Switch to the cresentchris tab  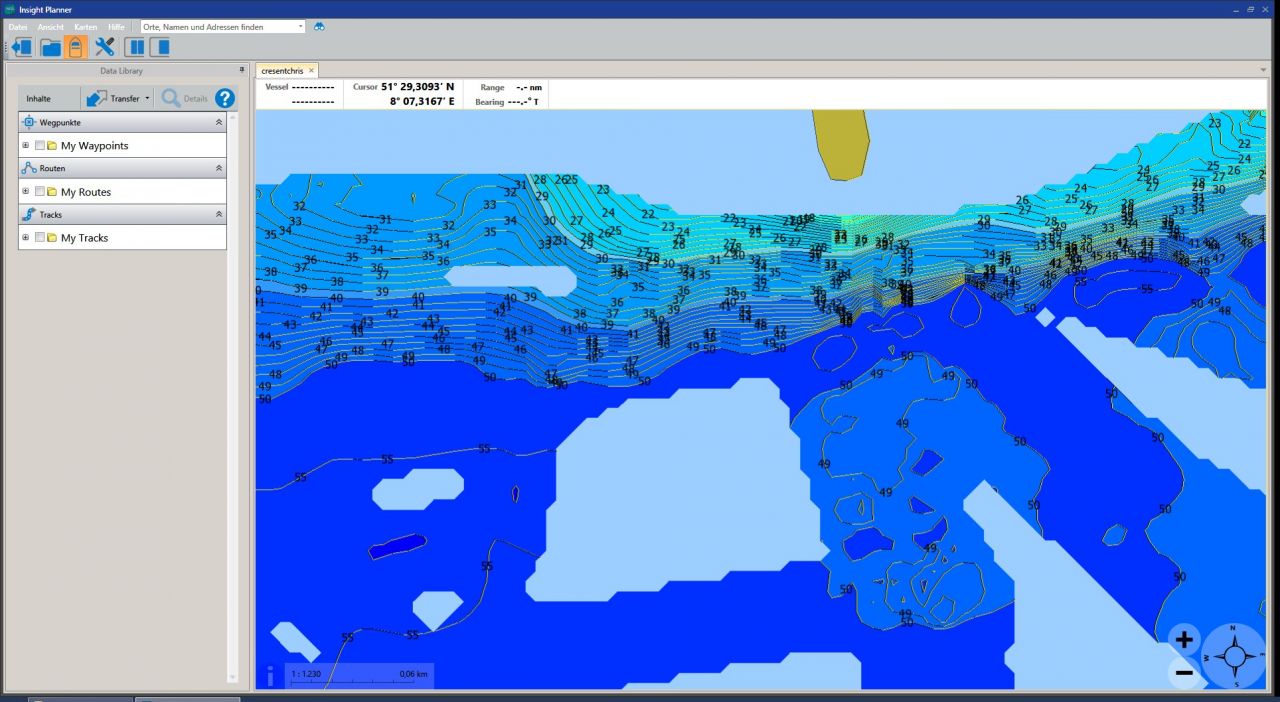282,71
